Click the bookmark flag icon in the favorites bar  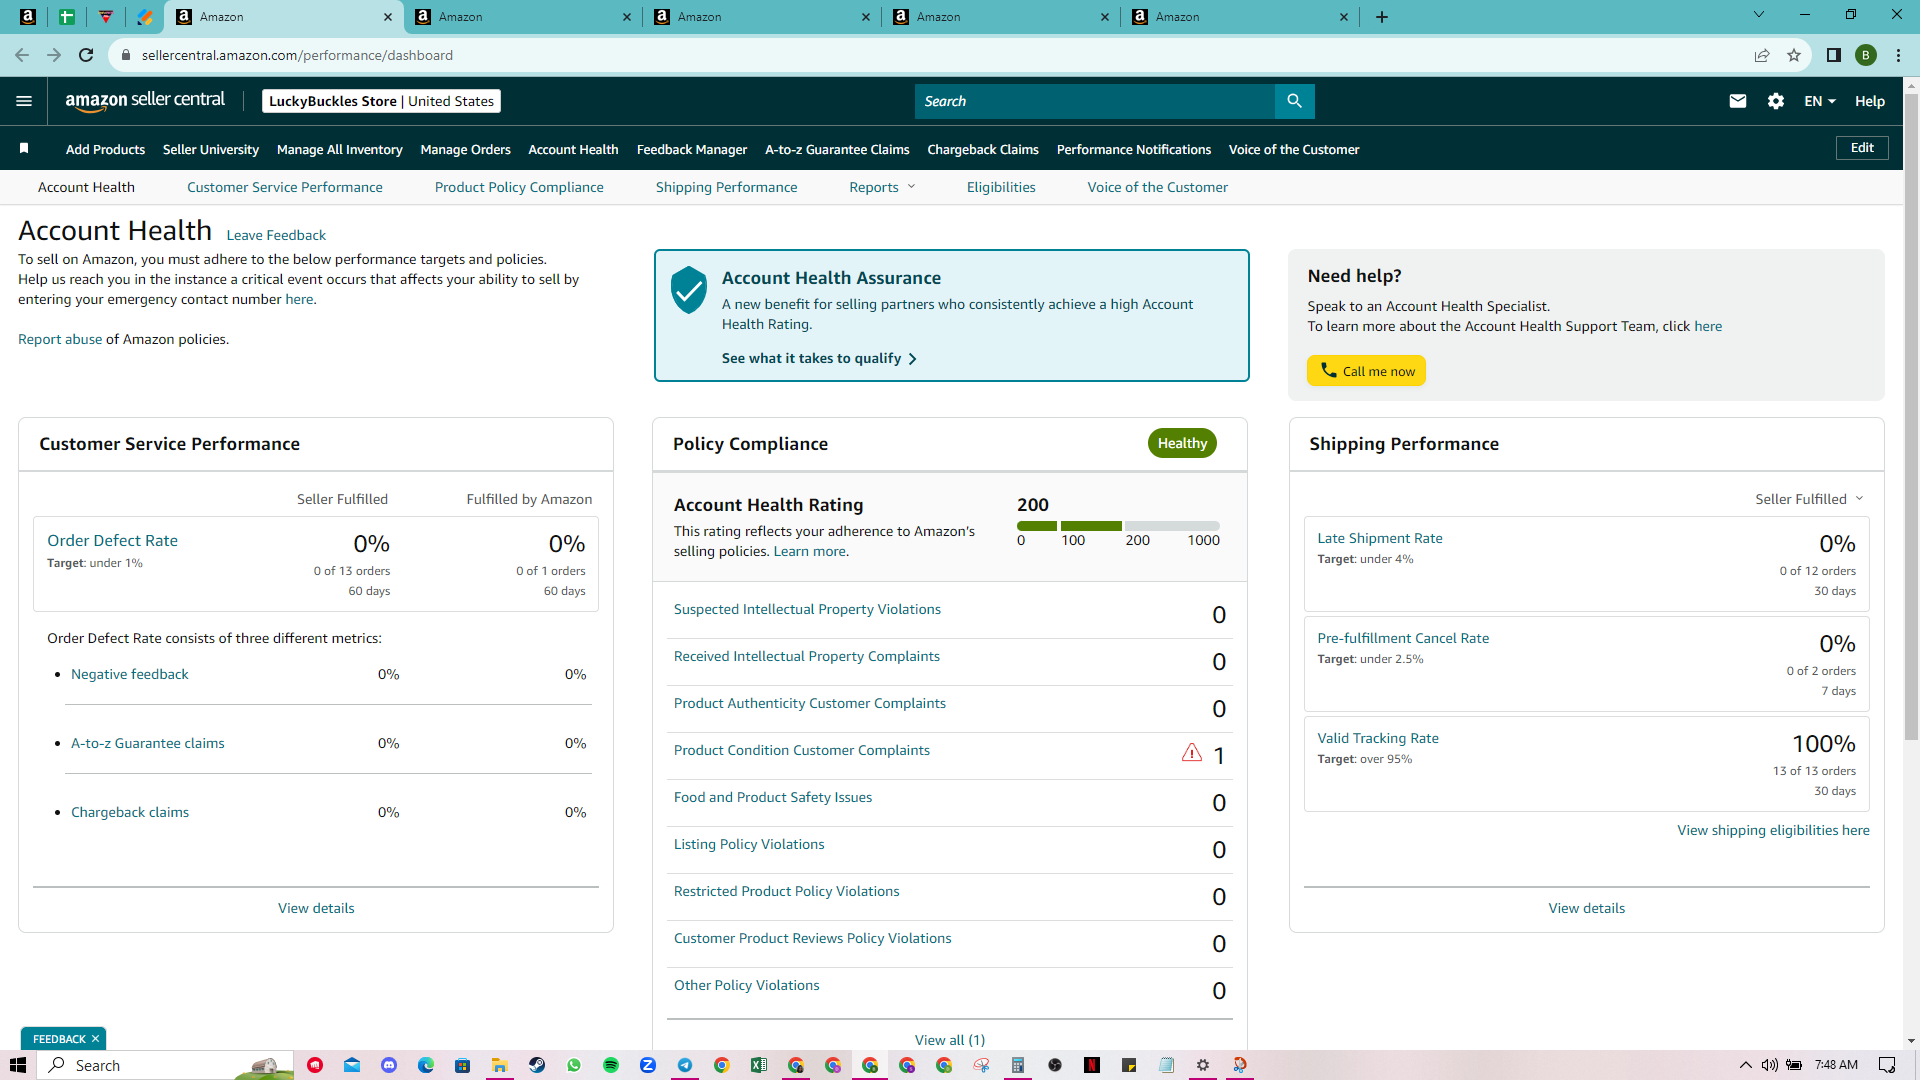[24, 149]
